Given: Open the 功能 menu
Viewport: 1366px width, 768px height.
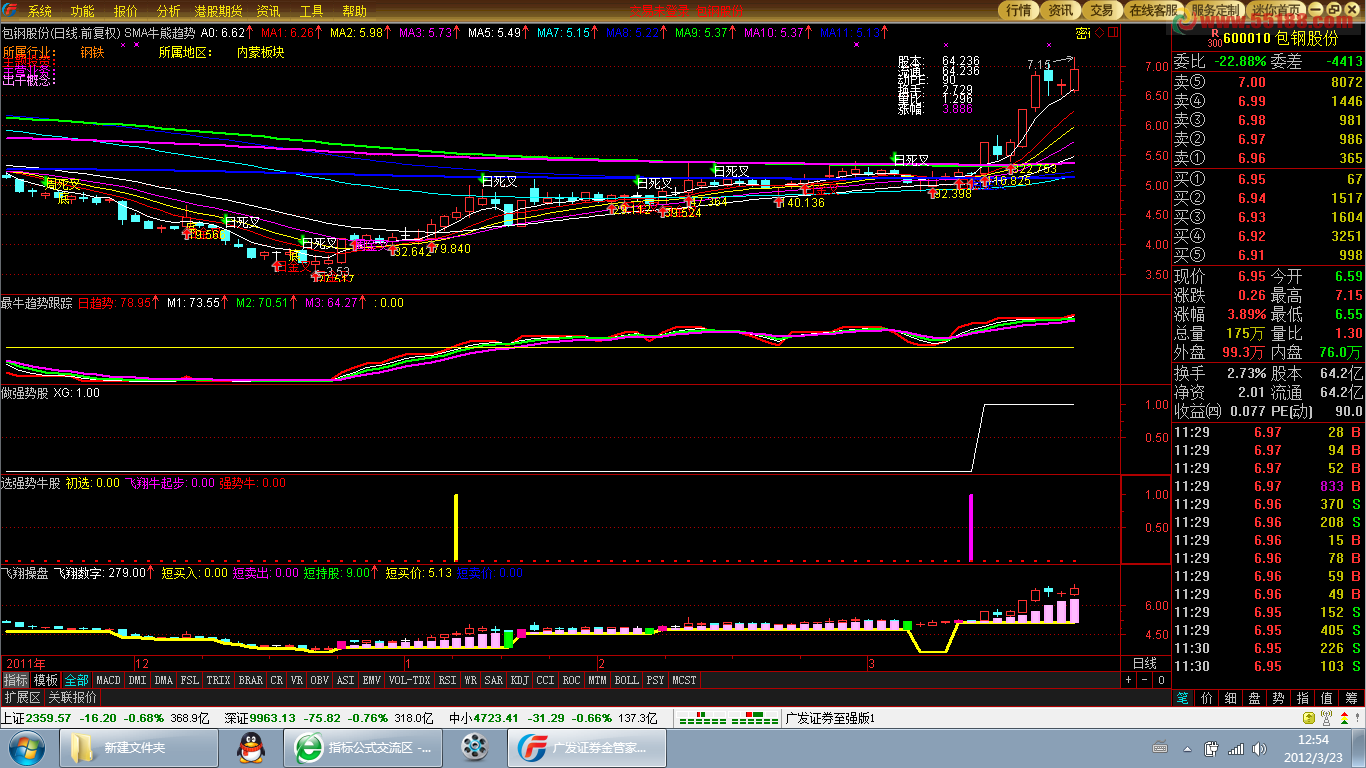Looking at the screenshot, I should coord(83,11).
